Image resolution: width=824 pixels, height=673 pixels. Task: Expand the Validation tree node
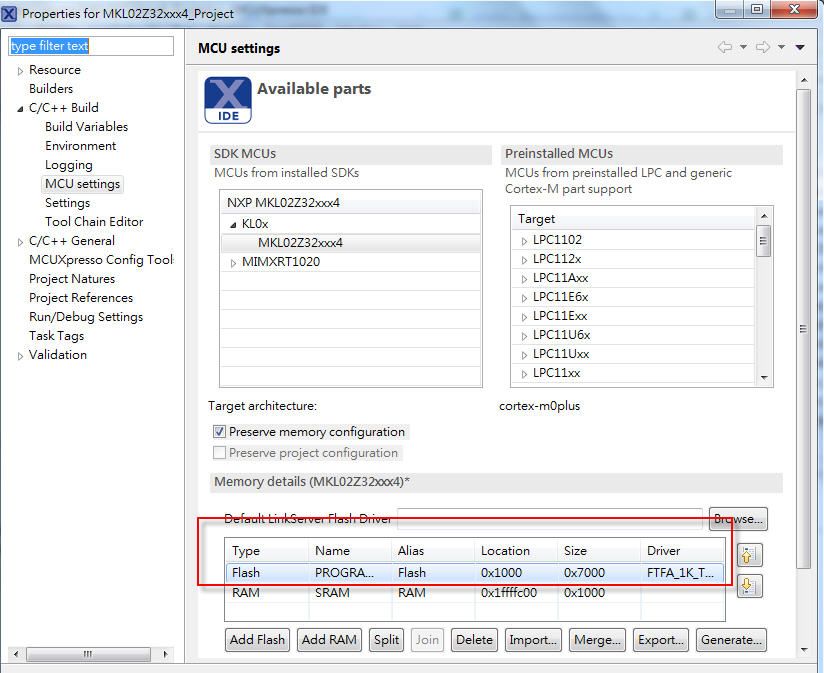click(20, 356)
